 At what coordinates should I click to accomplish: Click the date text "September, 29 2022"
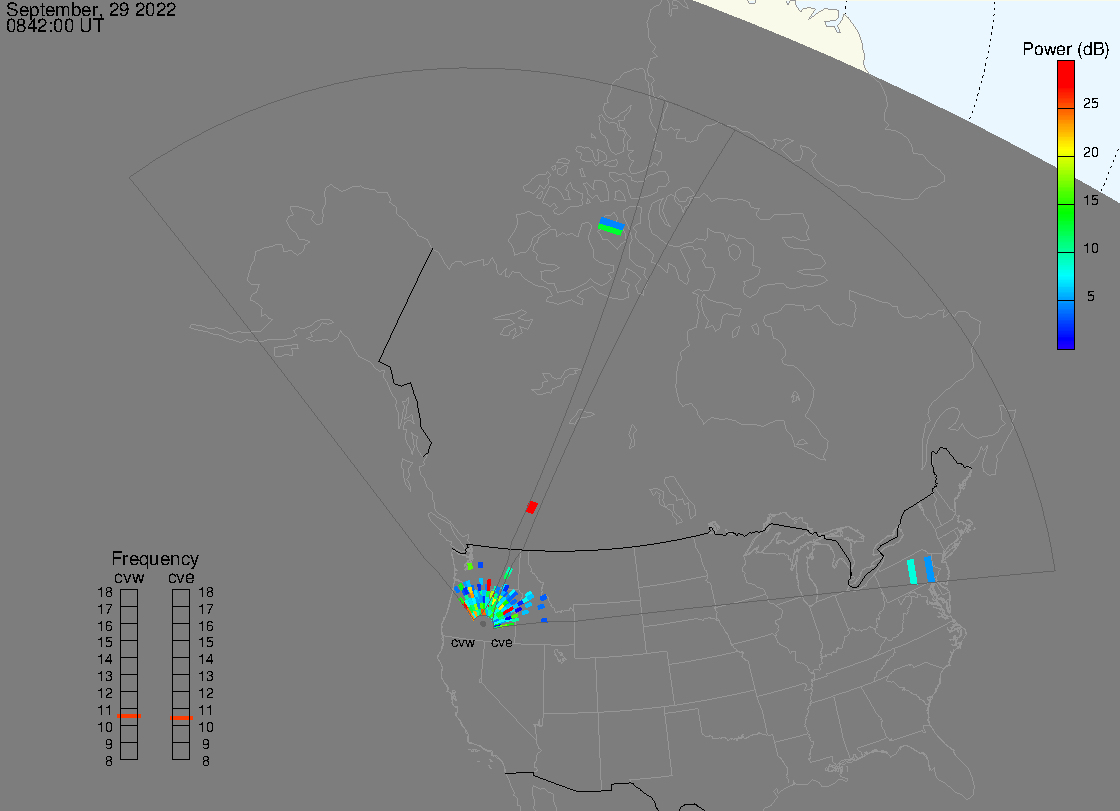coord(91,10)
